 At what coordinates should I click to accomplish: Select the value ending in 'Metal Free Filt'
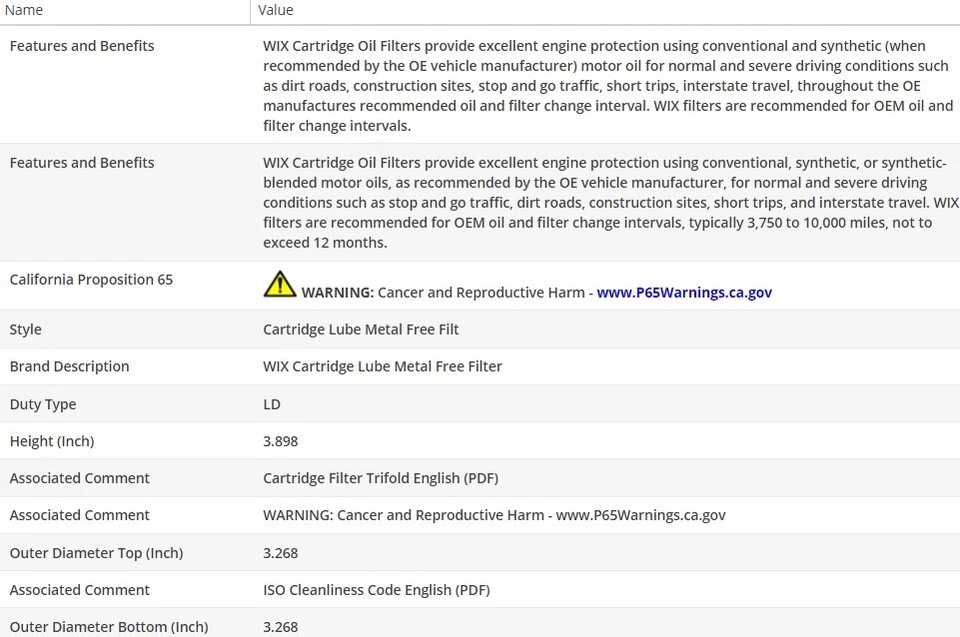[361, 330]
